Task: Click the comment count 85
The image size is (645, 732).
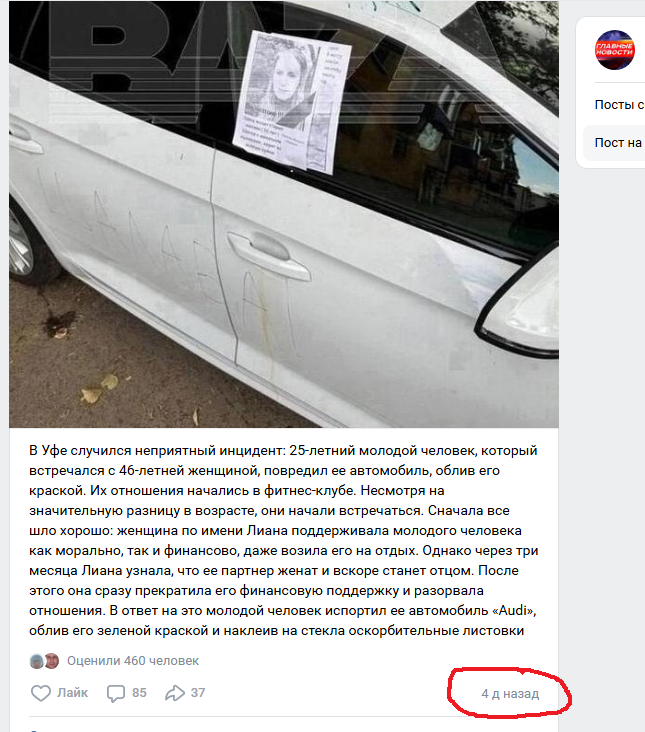Action: click(x=139, y=693)
